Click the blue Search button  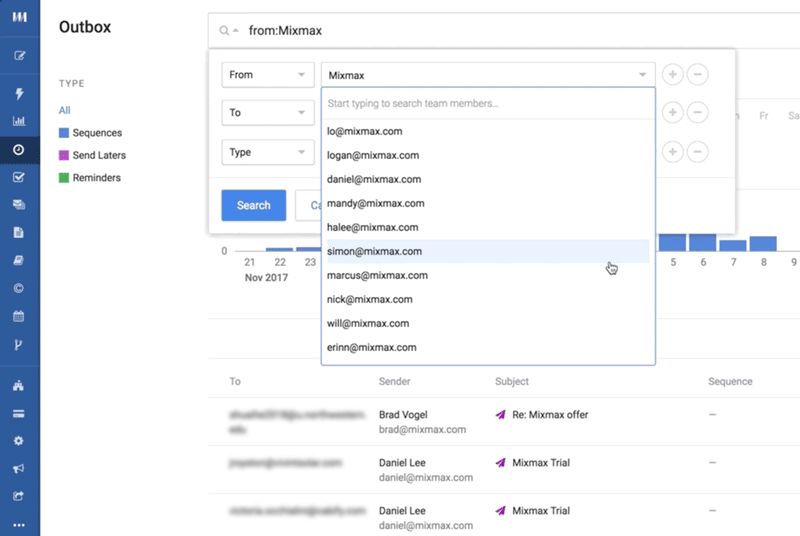click(x=254, y=205)
